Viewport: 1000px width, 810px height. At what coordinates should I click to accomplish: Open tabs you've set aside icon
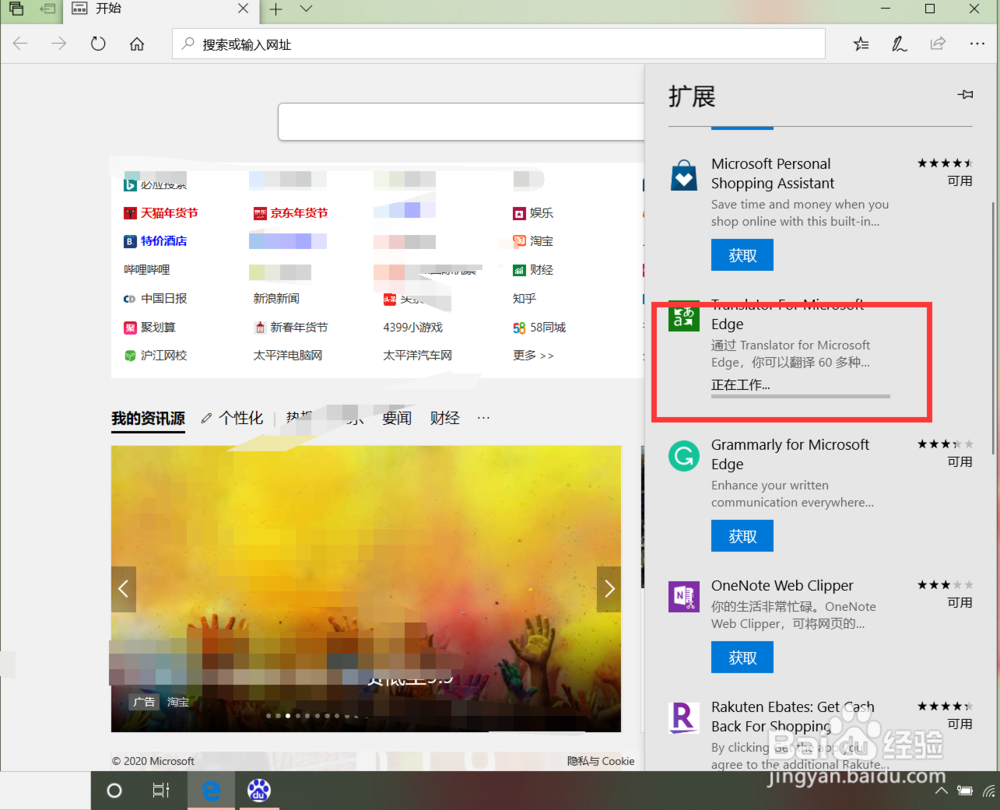pos(16,9)
